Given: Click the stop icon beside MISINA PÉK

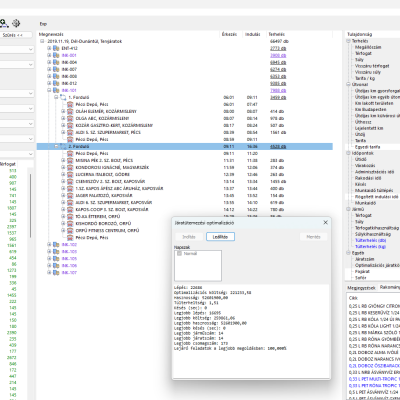Looking at the screenshot, I should point(70,160).
